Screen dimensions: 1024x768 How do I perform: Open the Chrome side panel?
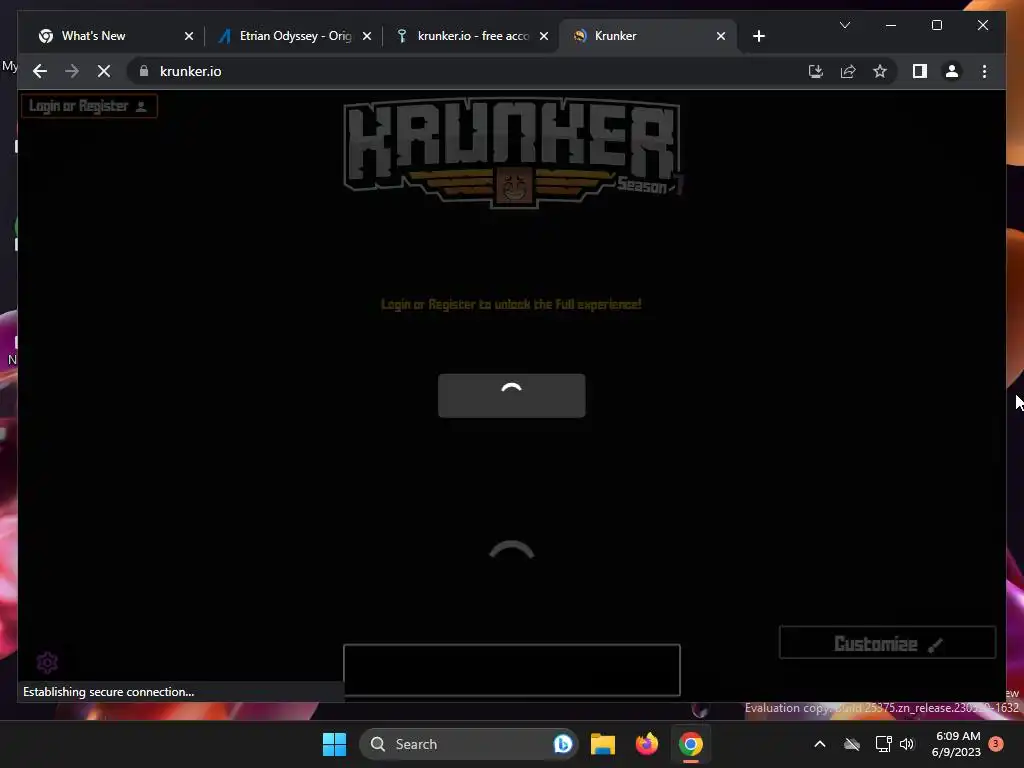click(x=920, y=71)
